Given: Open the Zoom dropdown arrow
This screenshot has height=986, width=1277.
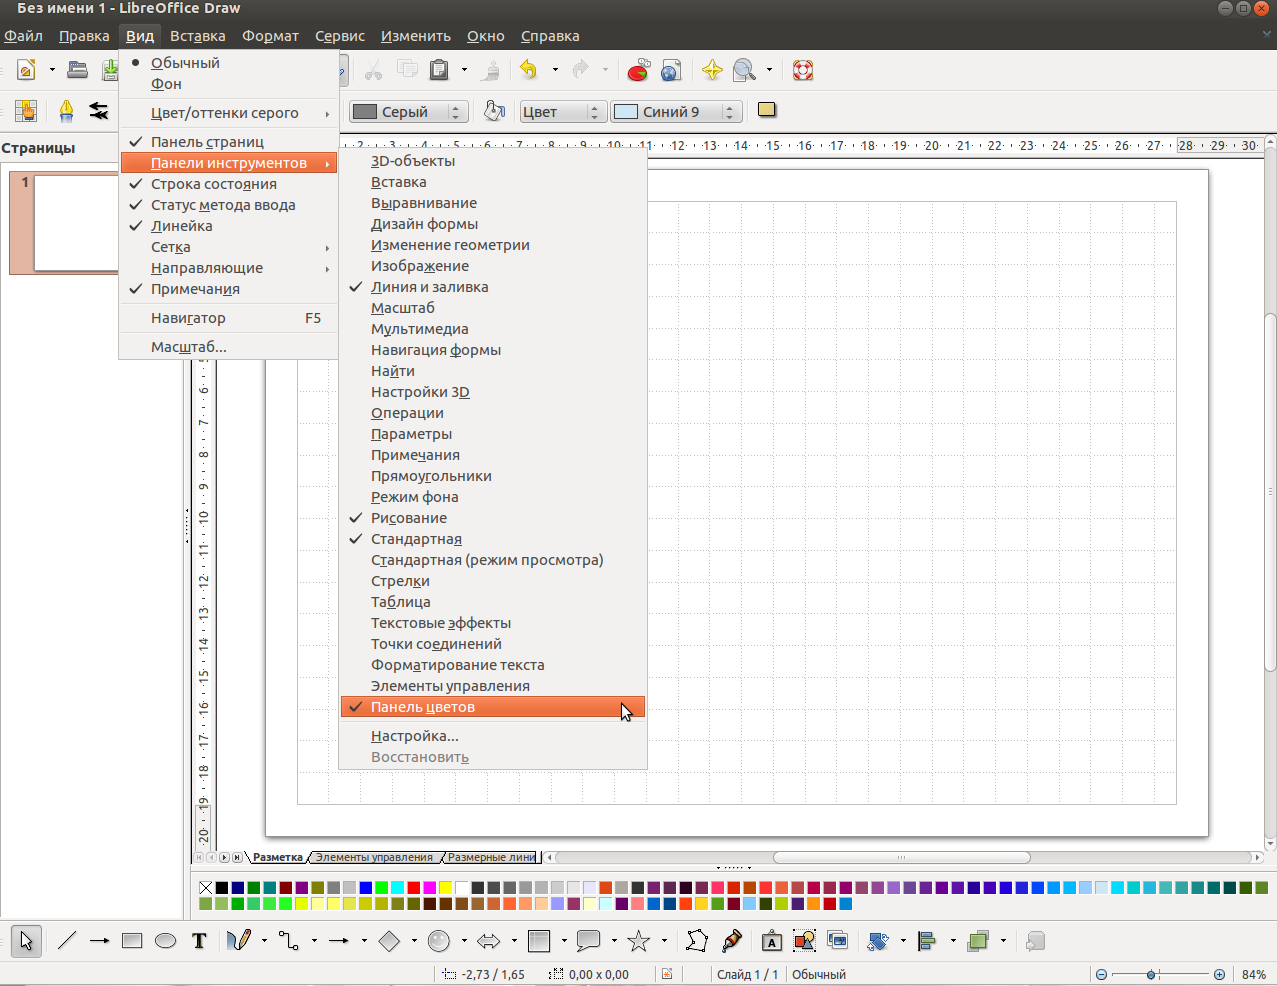Looking at the screenshot, I should (769, 70).
